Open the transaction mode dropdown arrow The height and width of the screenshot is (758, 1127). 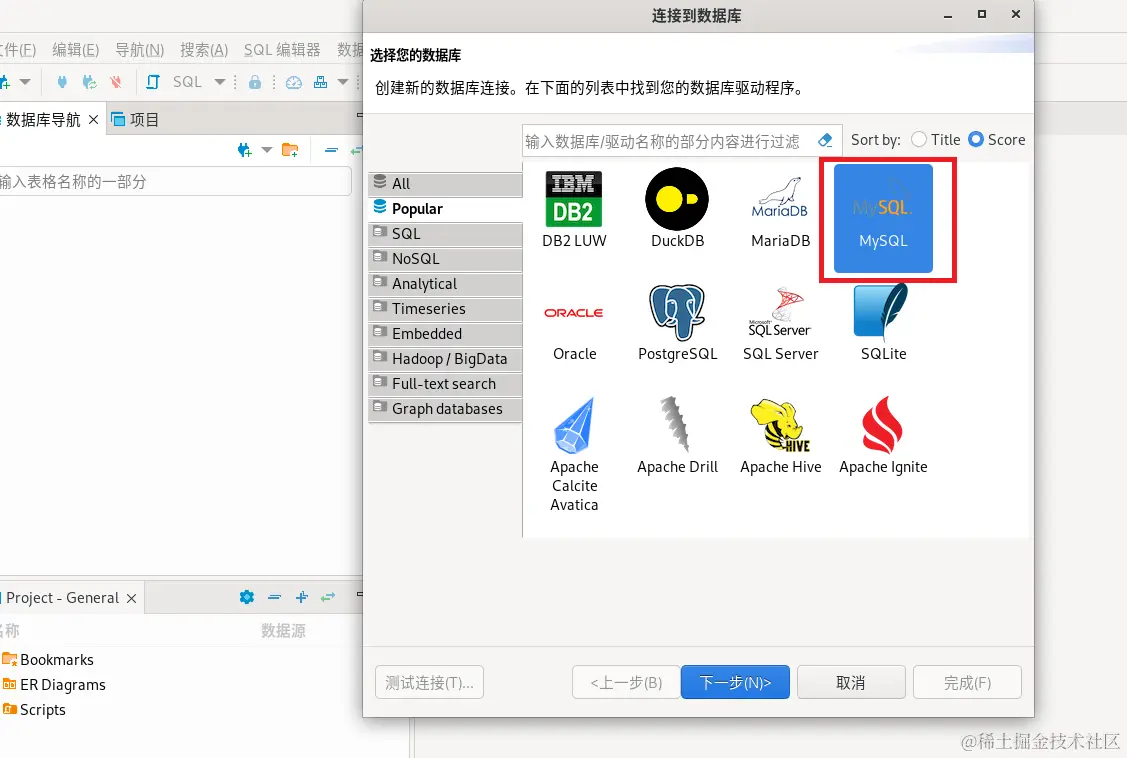coord(342,81)
